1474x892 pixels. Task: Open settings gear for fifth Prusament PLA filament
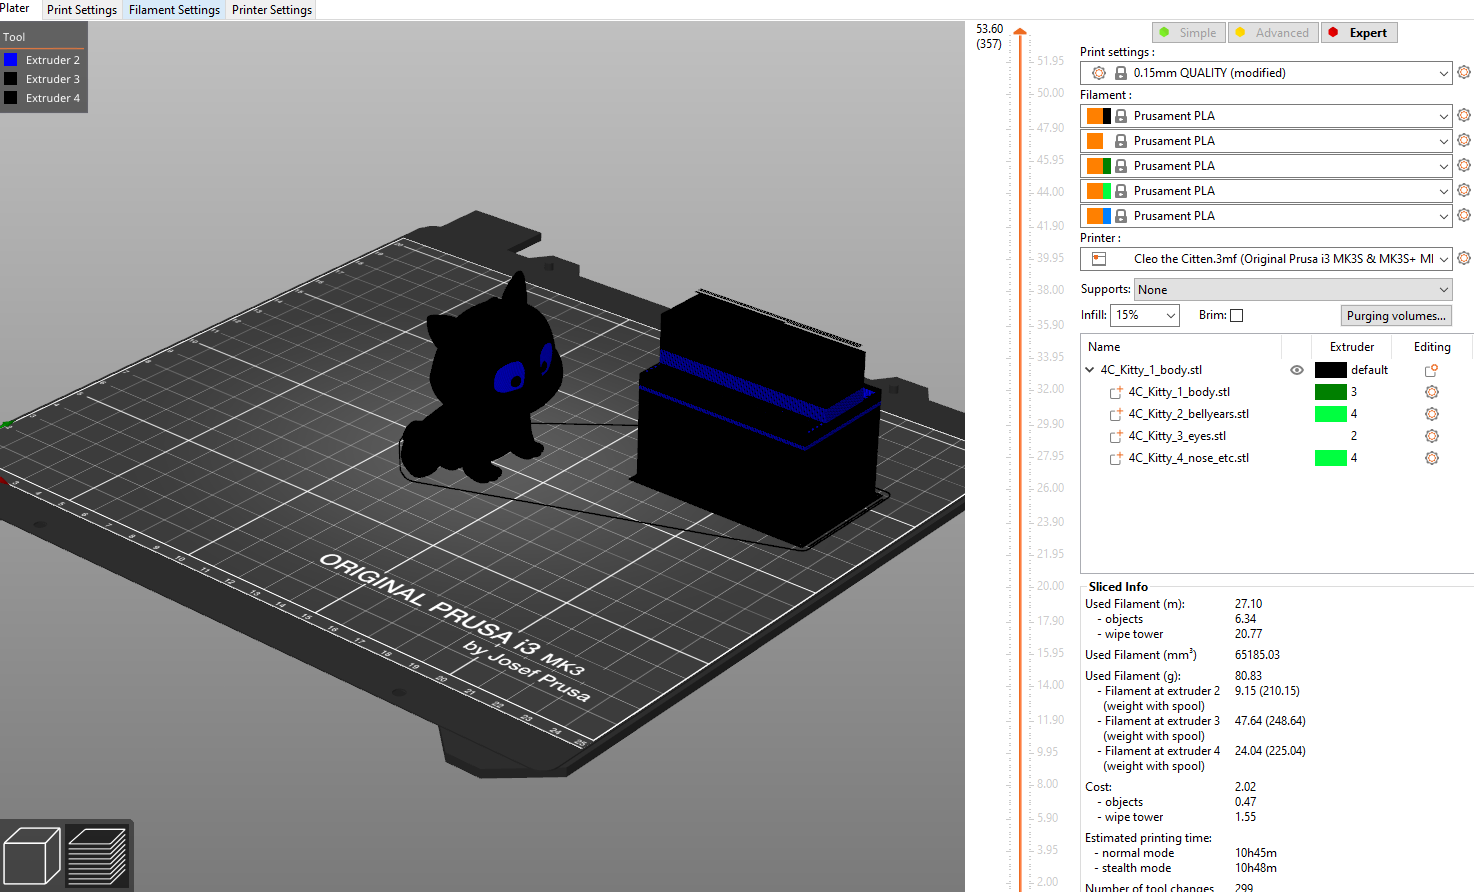tap(1464, 215)
